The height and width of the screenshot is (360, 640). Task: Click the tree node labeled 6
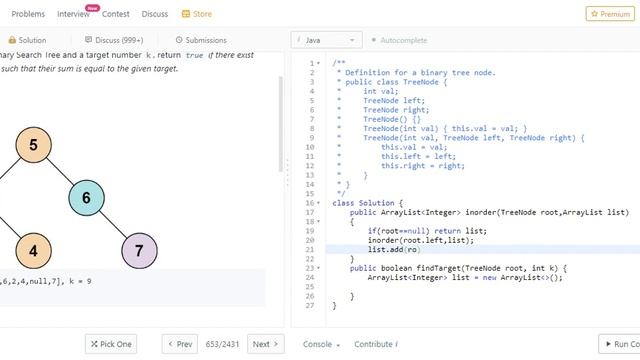pyautogui.click(x=87, y=198)
